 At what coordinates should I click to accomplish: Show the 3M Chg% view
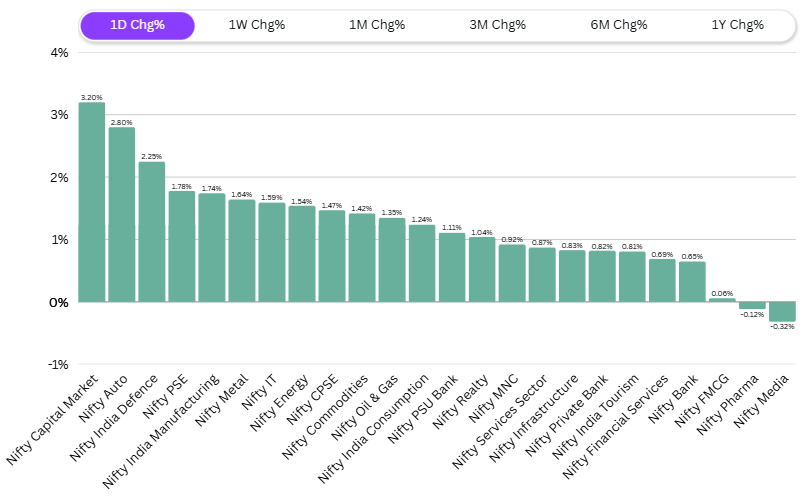pyautogui.click(x=497, y=25)
